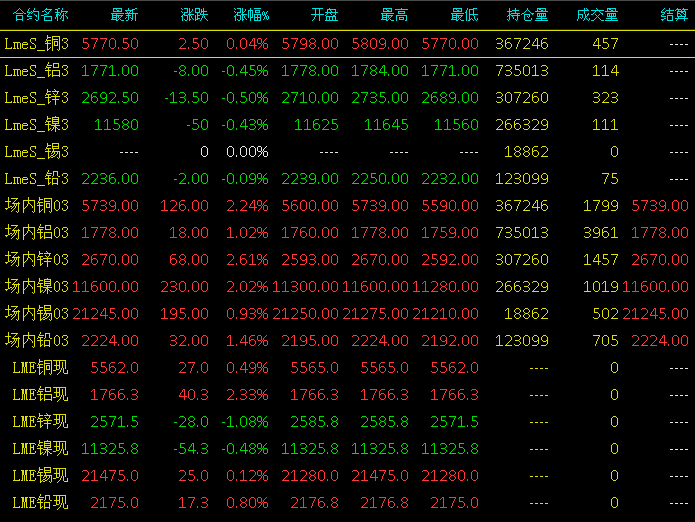Click the 最低 column header
This screenshot has height=522, width=695.
464,15
